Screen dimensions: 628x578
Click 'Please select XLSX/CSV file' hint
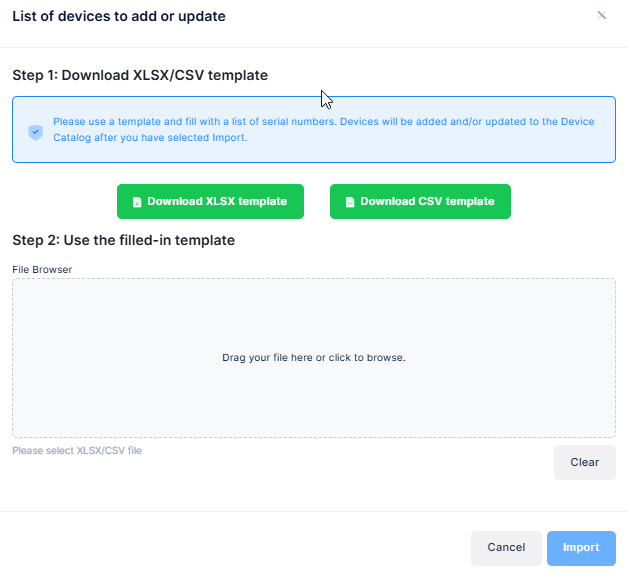tap(77, 451)
